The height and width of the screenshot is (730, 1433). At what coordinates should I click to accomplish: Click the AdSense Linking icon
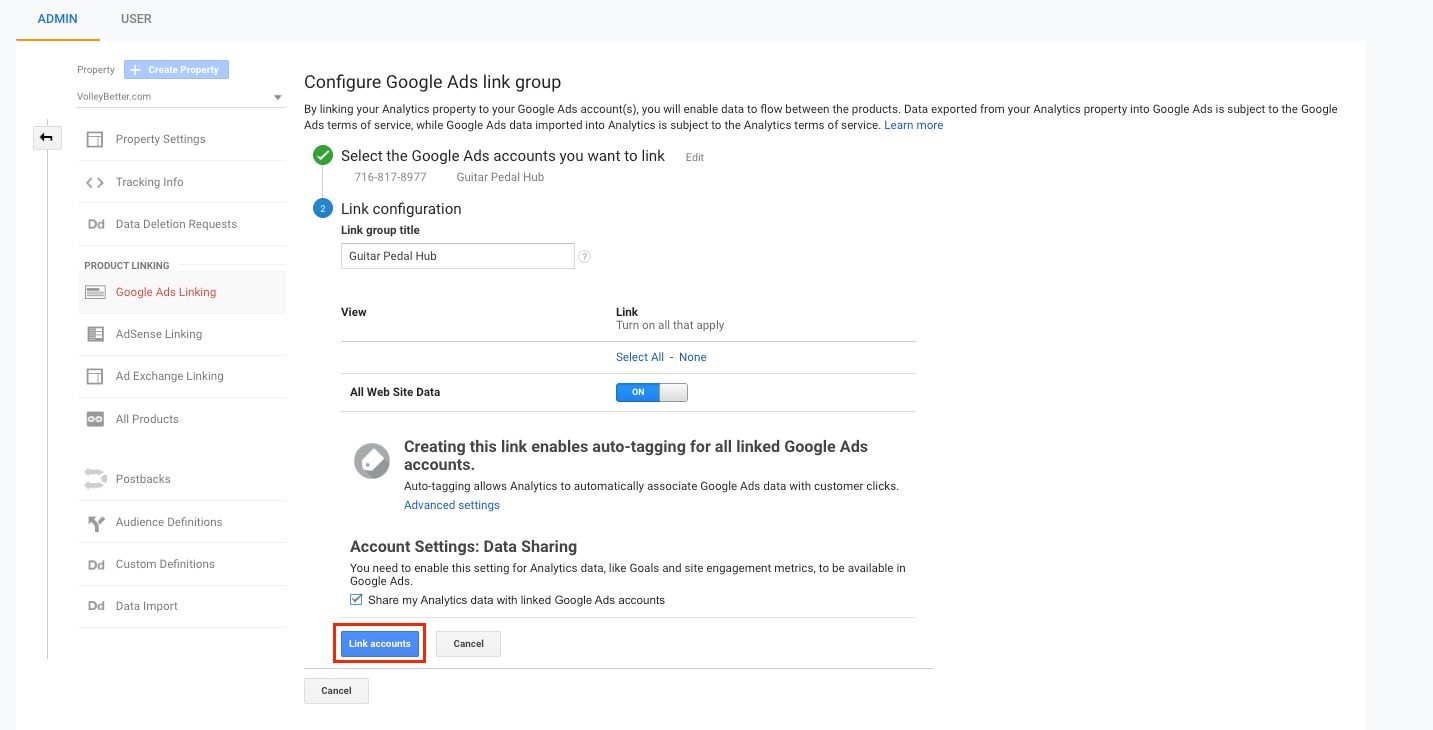pyautogui.click(x=95, y=334)
